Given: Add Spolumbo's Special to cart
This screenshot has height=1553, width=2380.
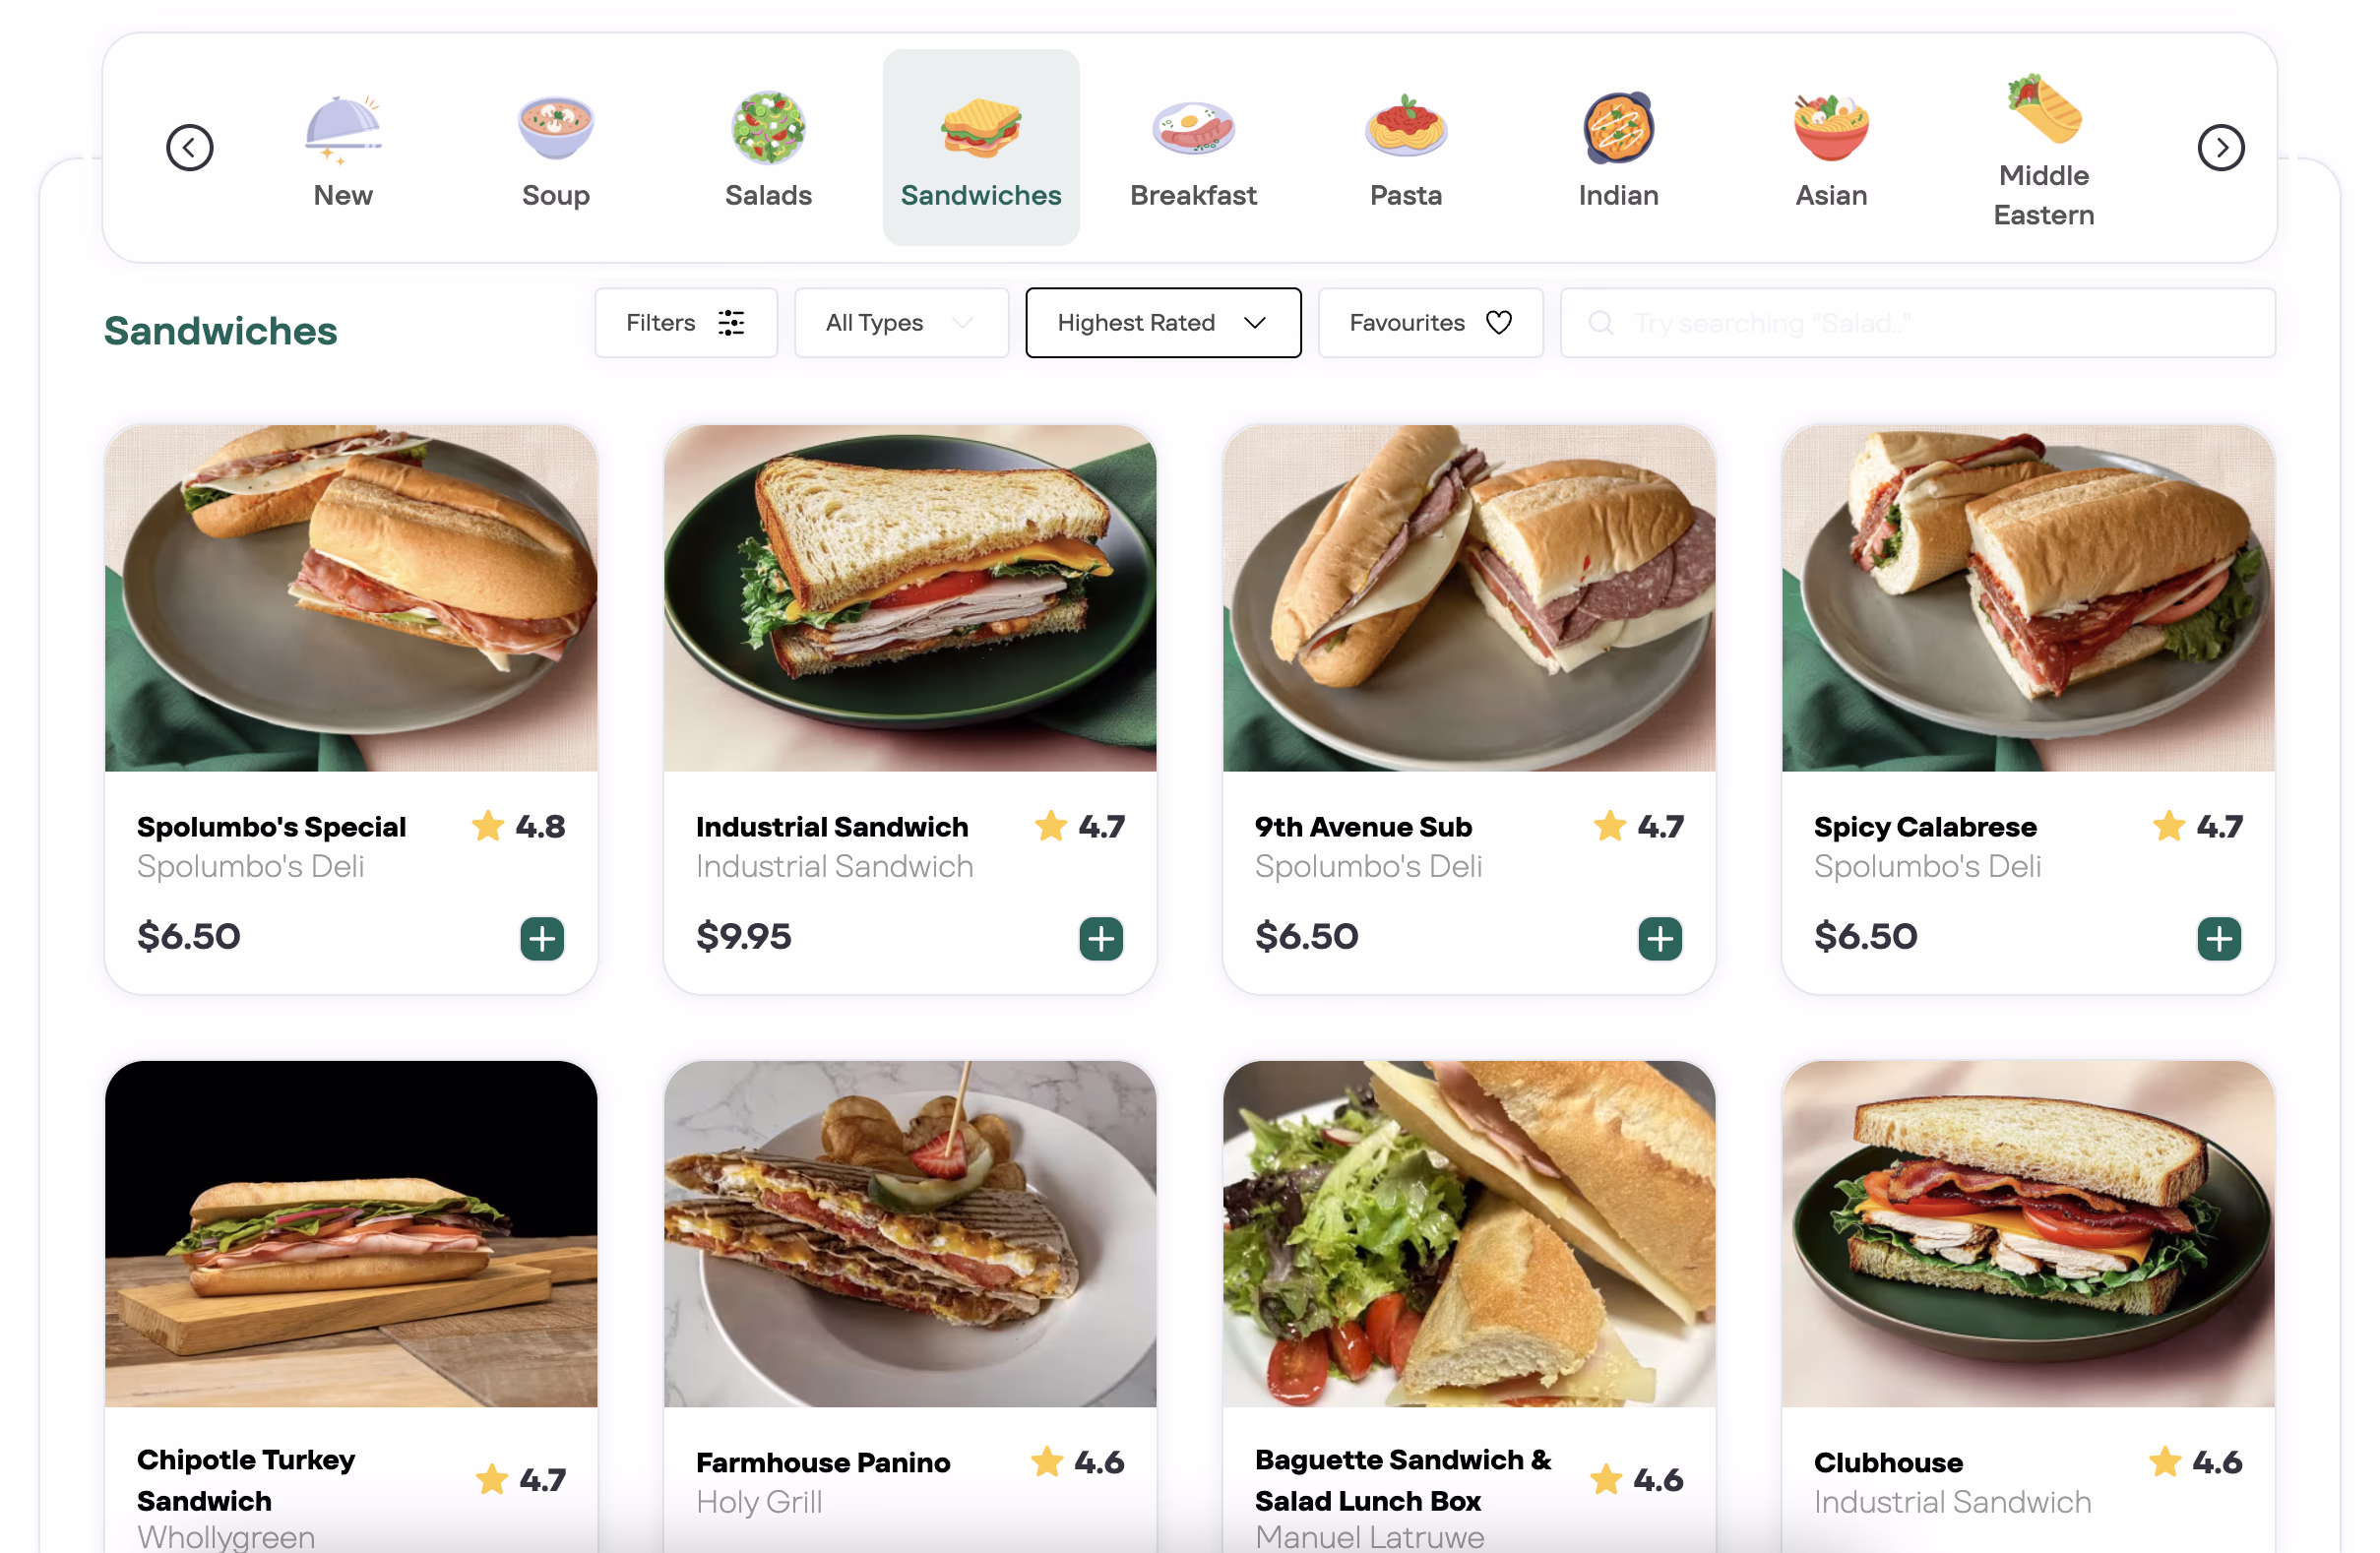Looking at the screenshot, I should [542, 938].
